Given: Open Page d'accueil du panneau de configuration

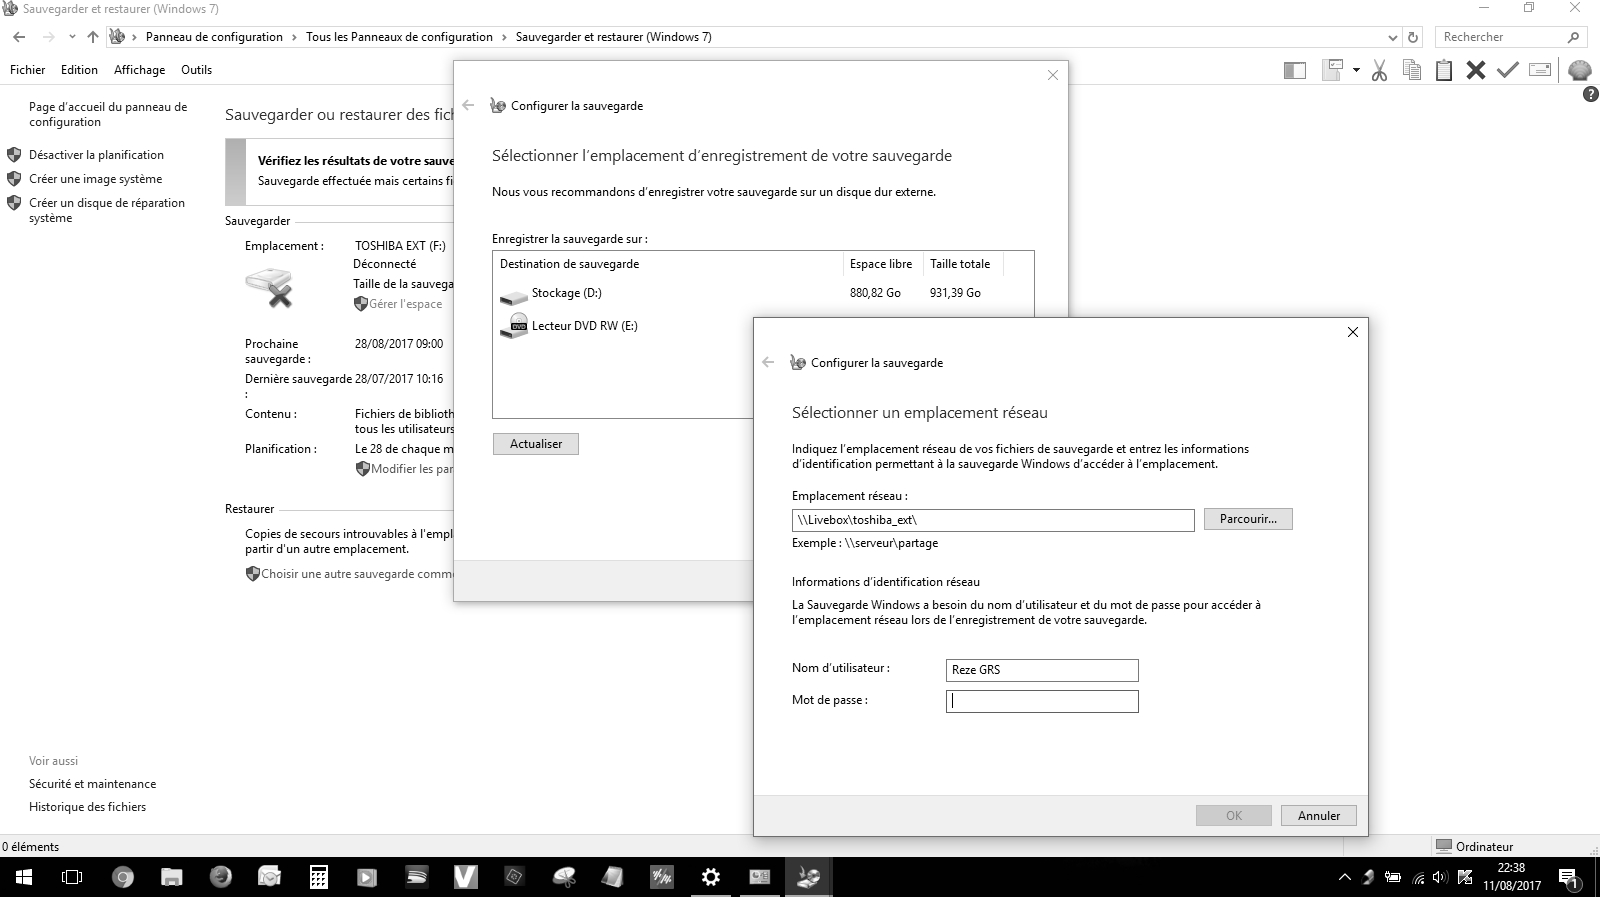Looking at the screenshot, I should click(108, 114).
